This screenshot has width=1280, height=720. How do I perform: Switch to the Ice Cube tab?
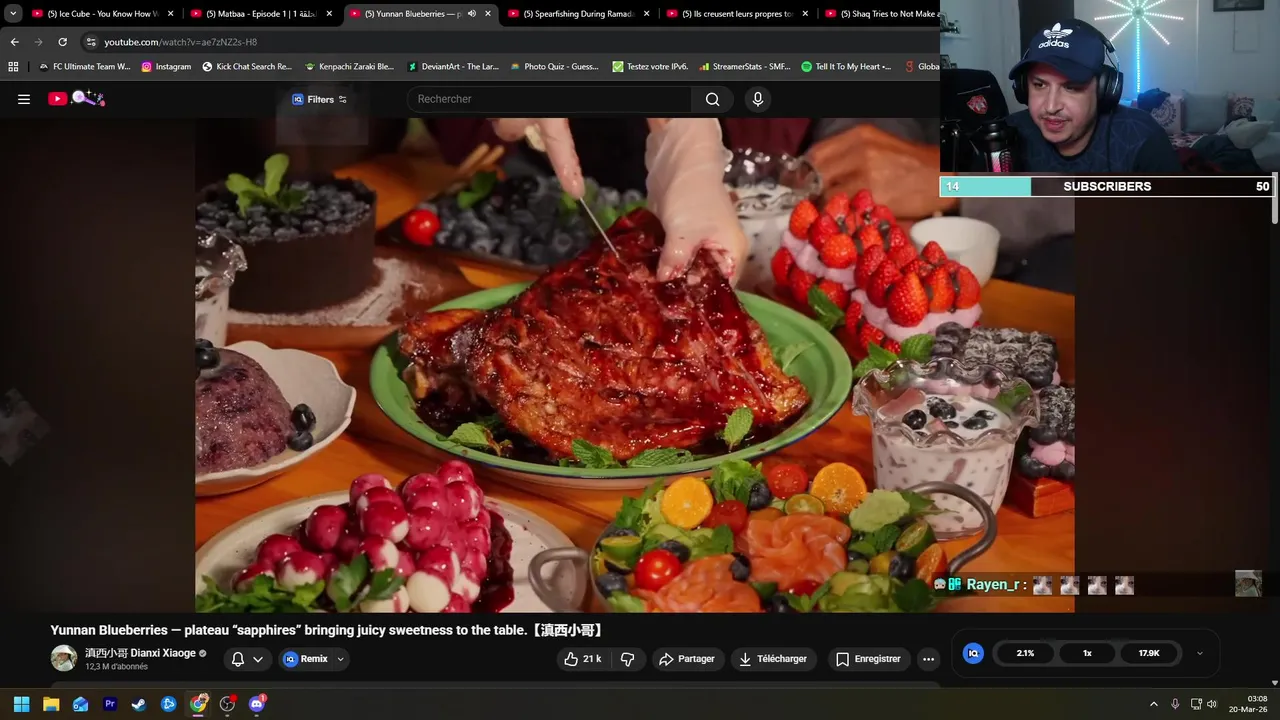tap(103, 14)
